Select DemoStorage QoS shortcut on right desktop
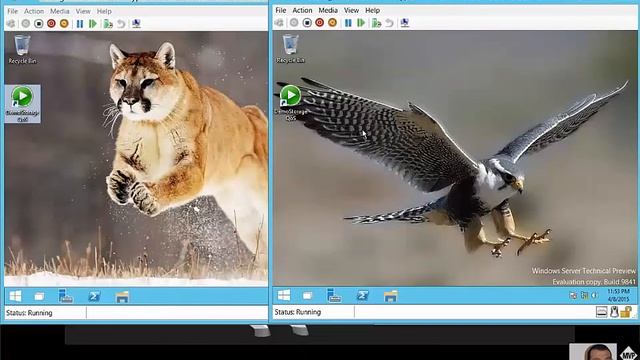 [x=291, y=102]
